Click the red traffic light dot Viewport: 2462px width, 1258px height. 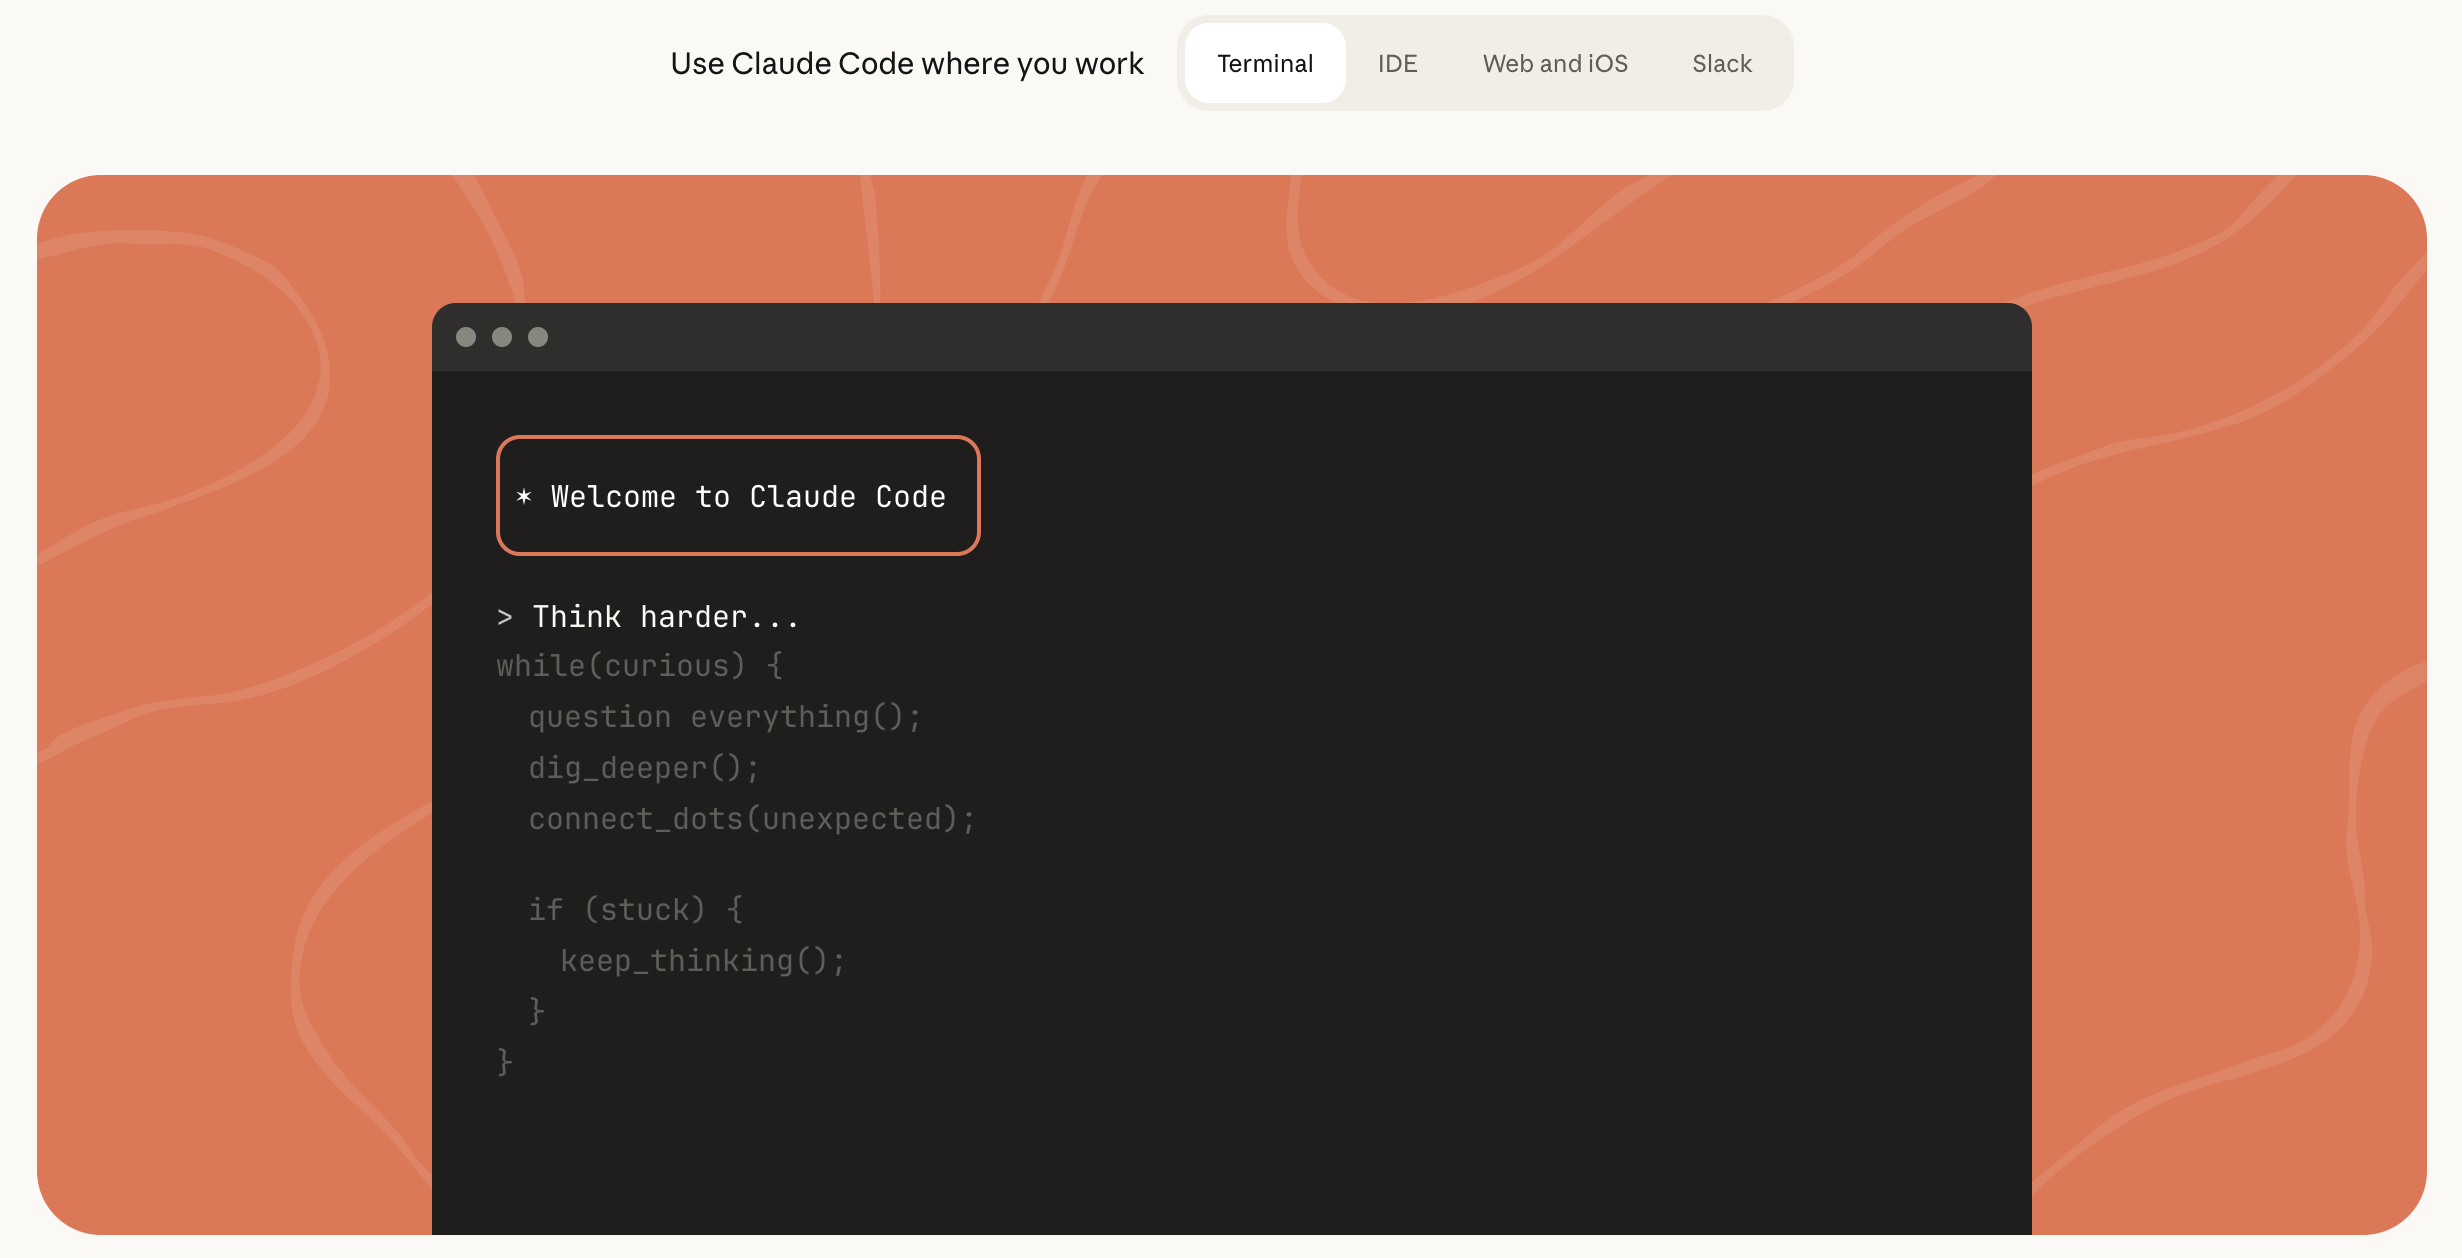(x=467, y=337)
